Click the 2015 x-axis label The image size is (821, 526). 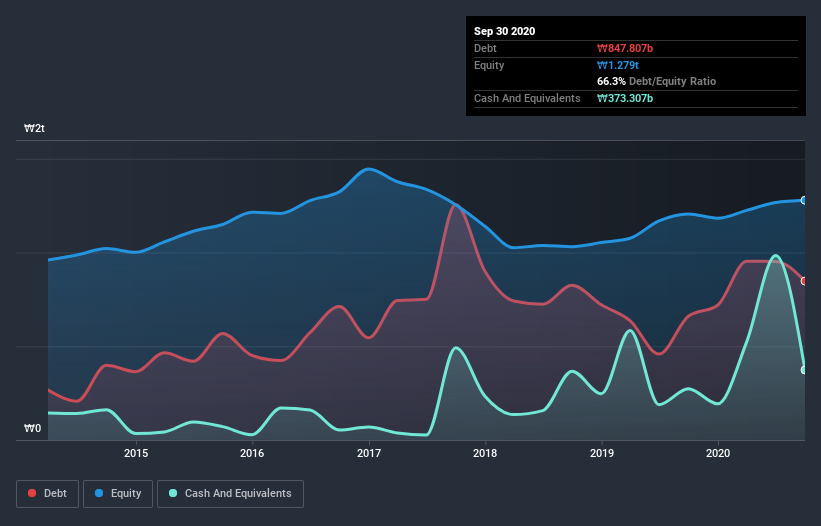click(x=136, y=453)
